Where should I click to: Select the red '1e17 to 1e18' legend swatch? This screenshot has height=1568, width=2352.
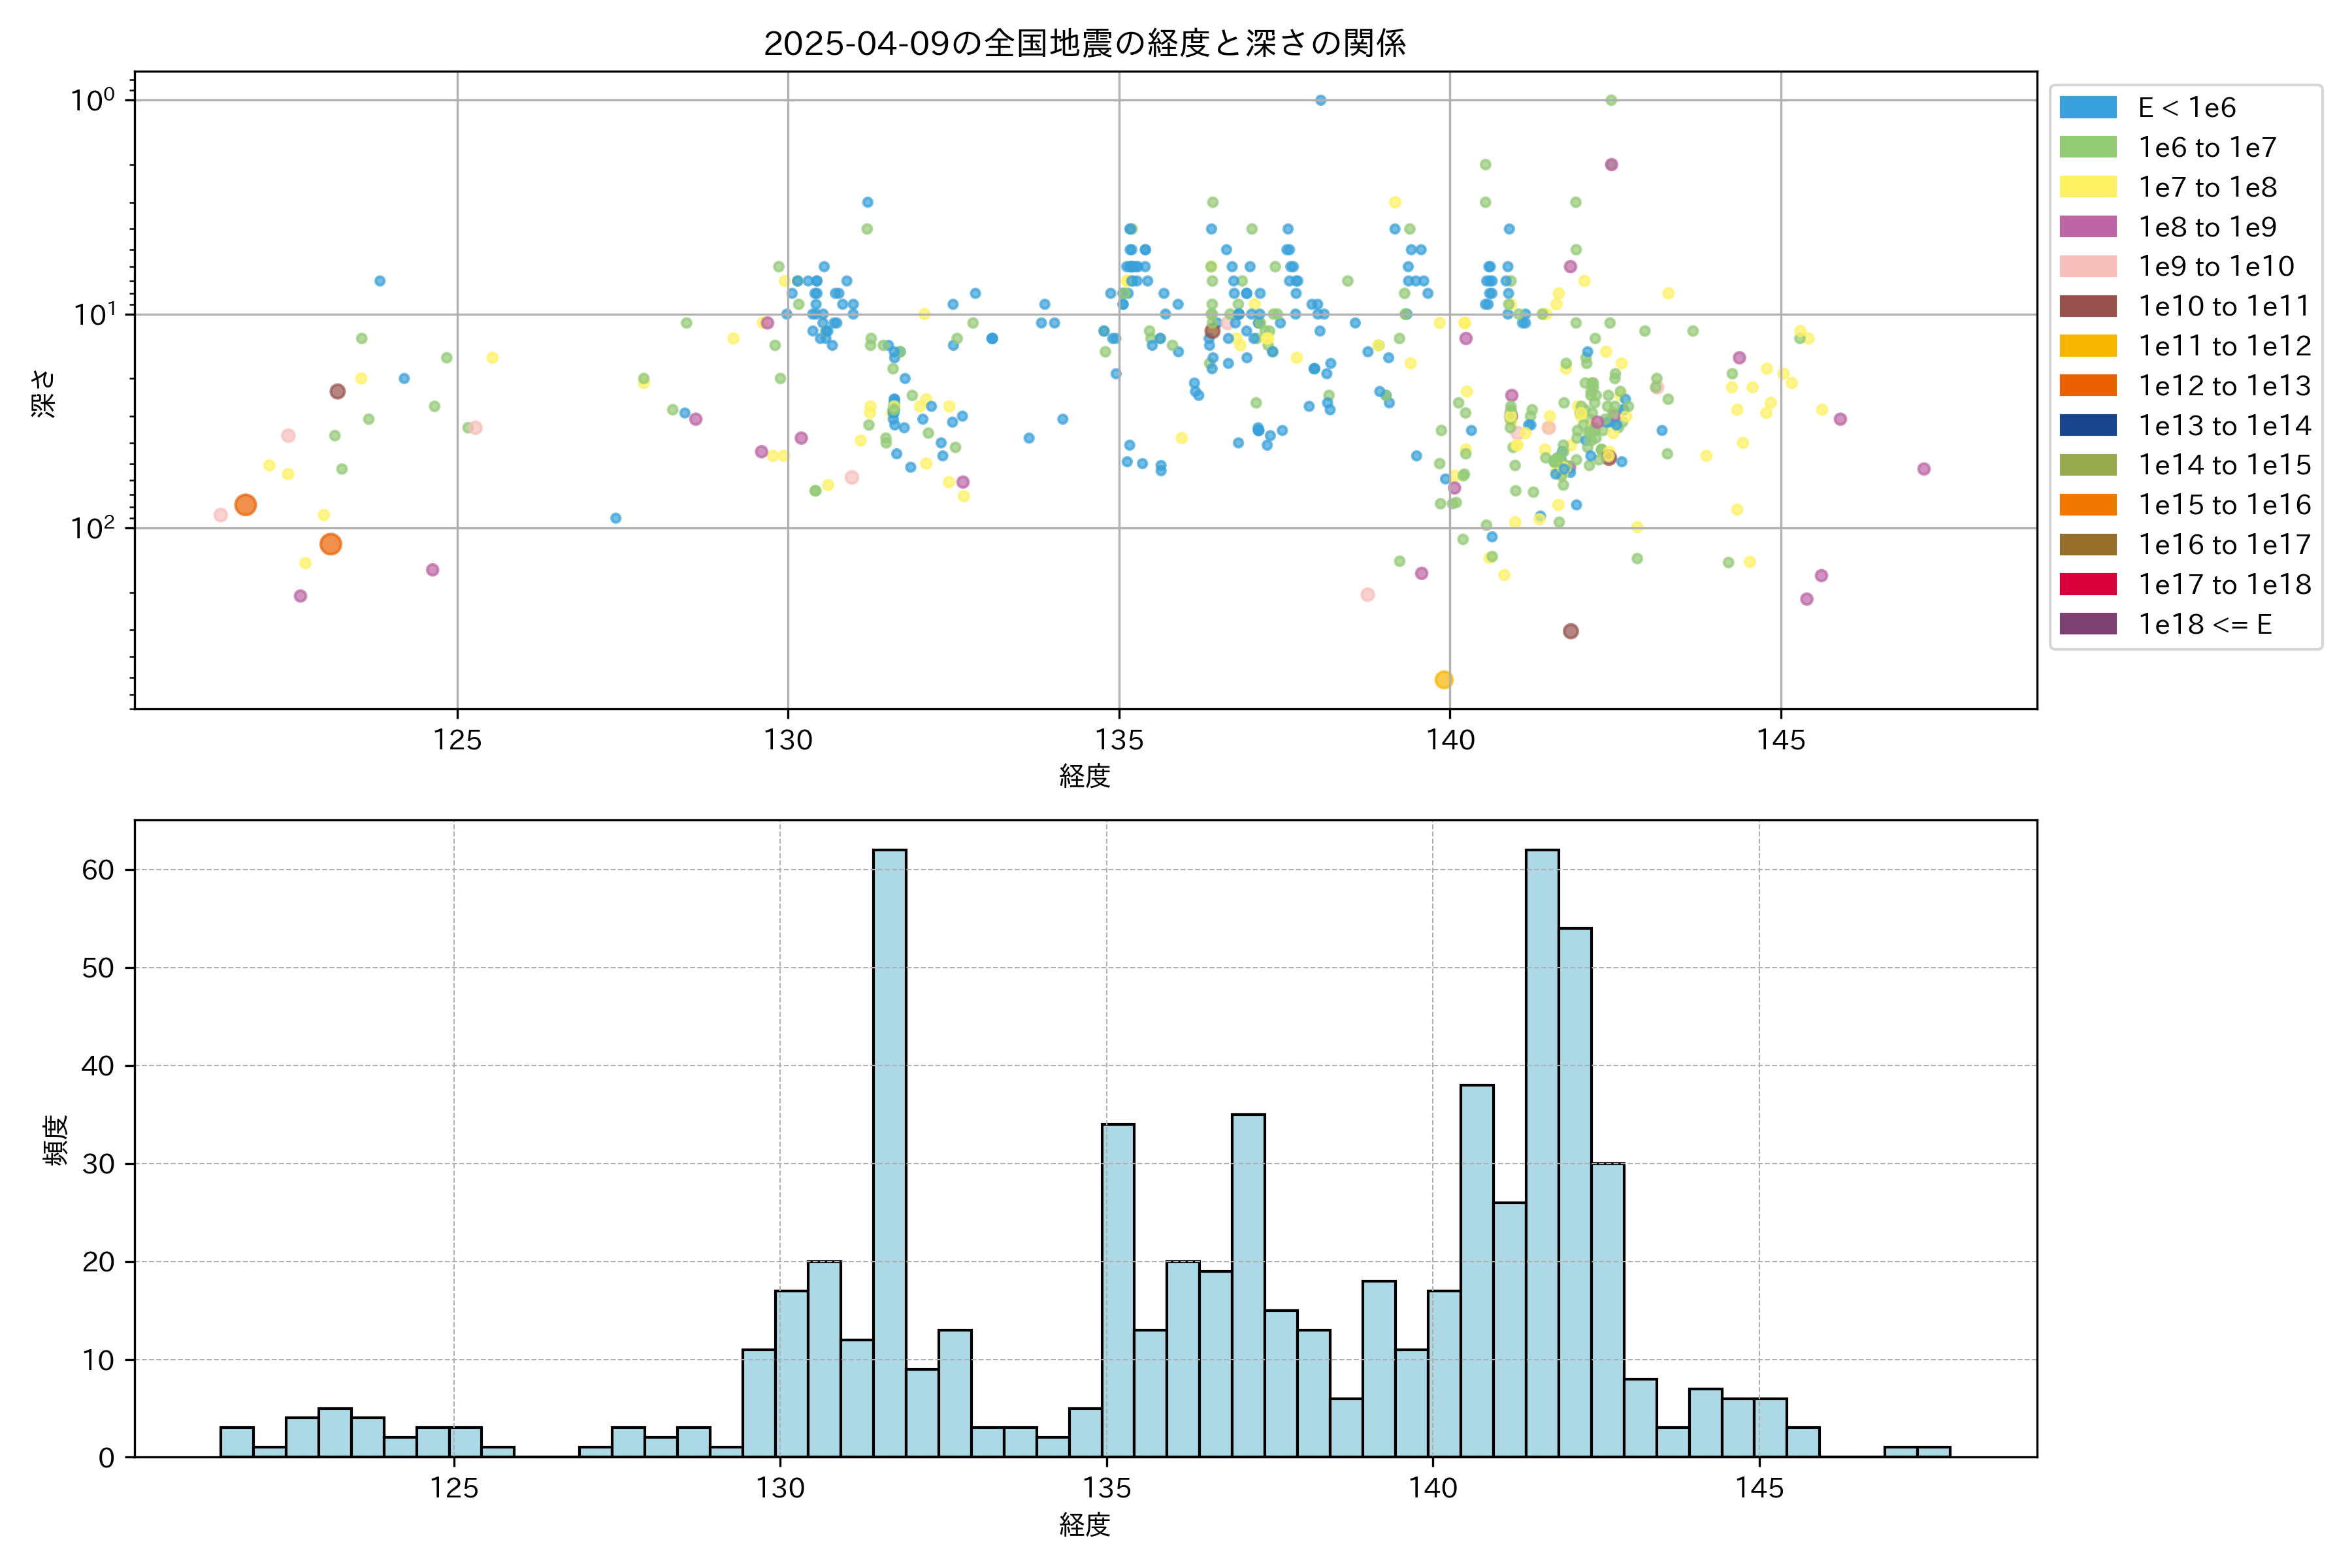[2088, 584]
